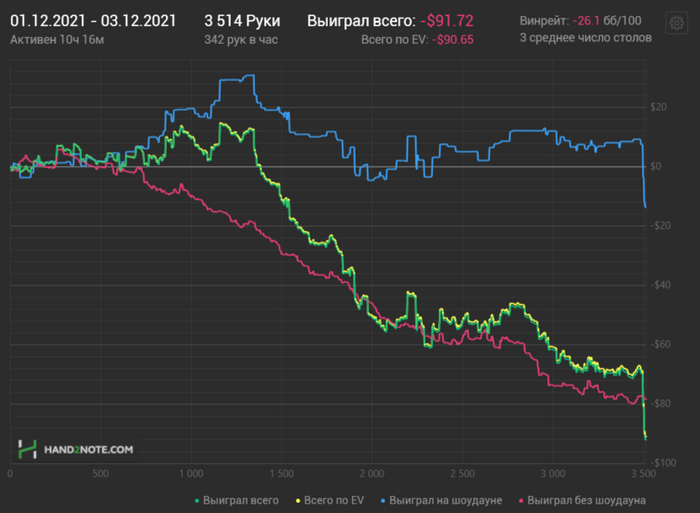Toggle the 'Всего по EV' legend series
The image size is (700, 513).
(x=329, y=500)
